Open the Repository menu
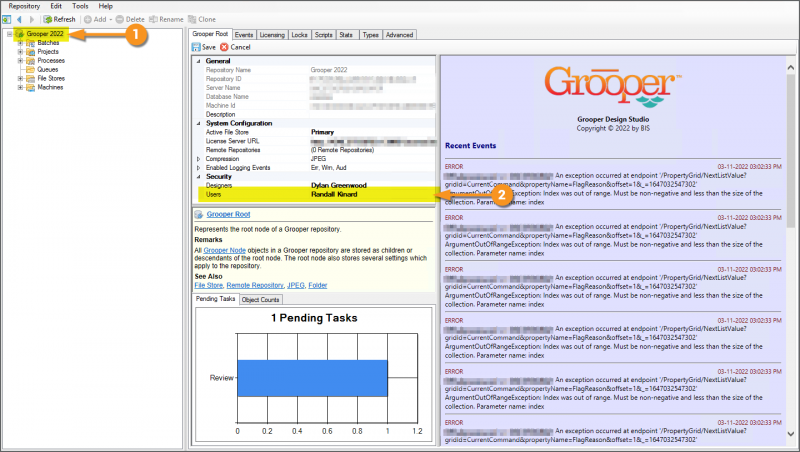 pyautogui.click(x=24, y=6)
